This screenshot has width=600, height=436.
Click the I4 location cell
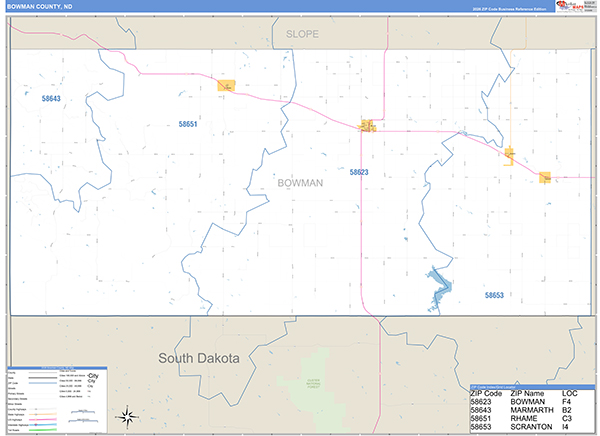pyautogui.click(x=565, y=427)
